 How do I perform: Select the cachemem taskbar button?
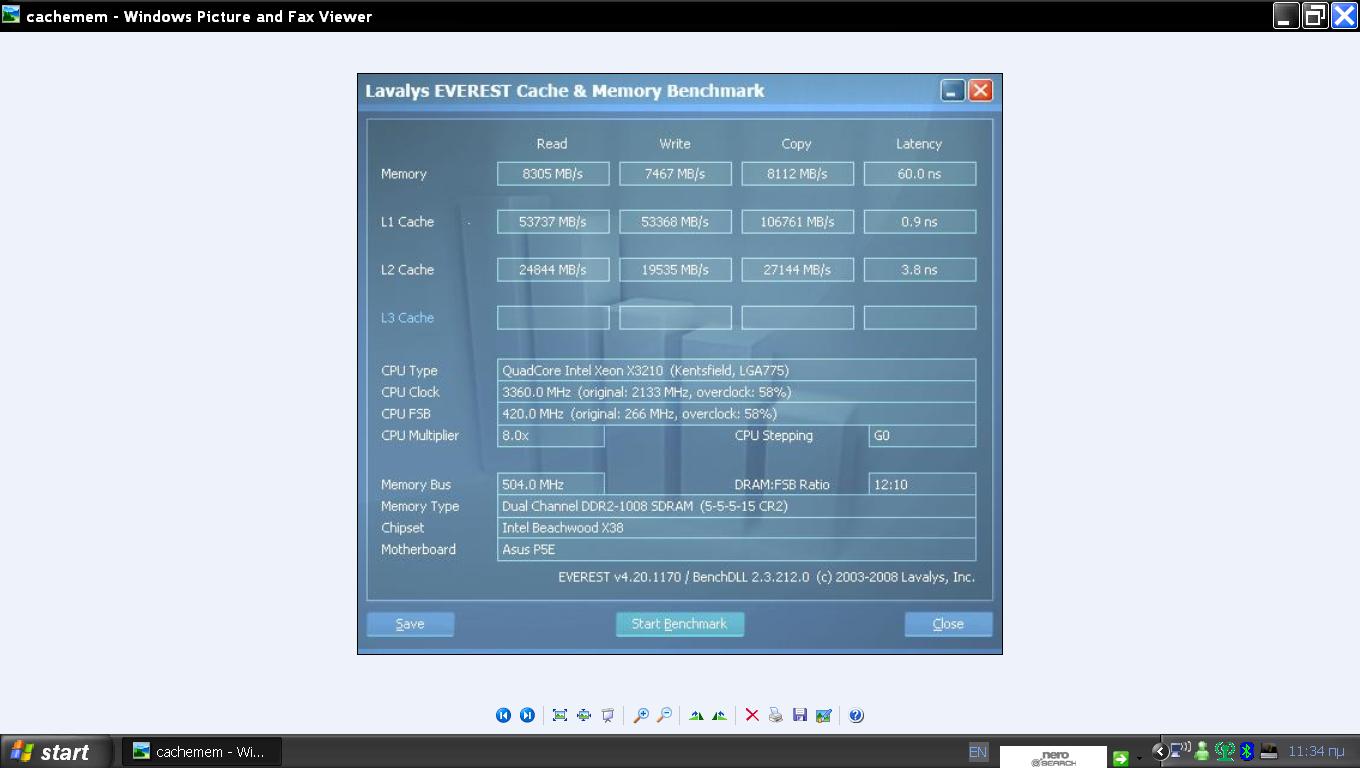(202, 752)
